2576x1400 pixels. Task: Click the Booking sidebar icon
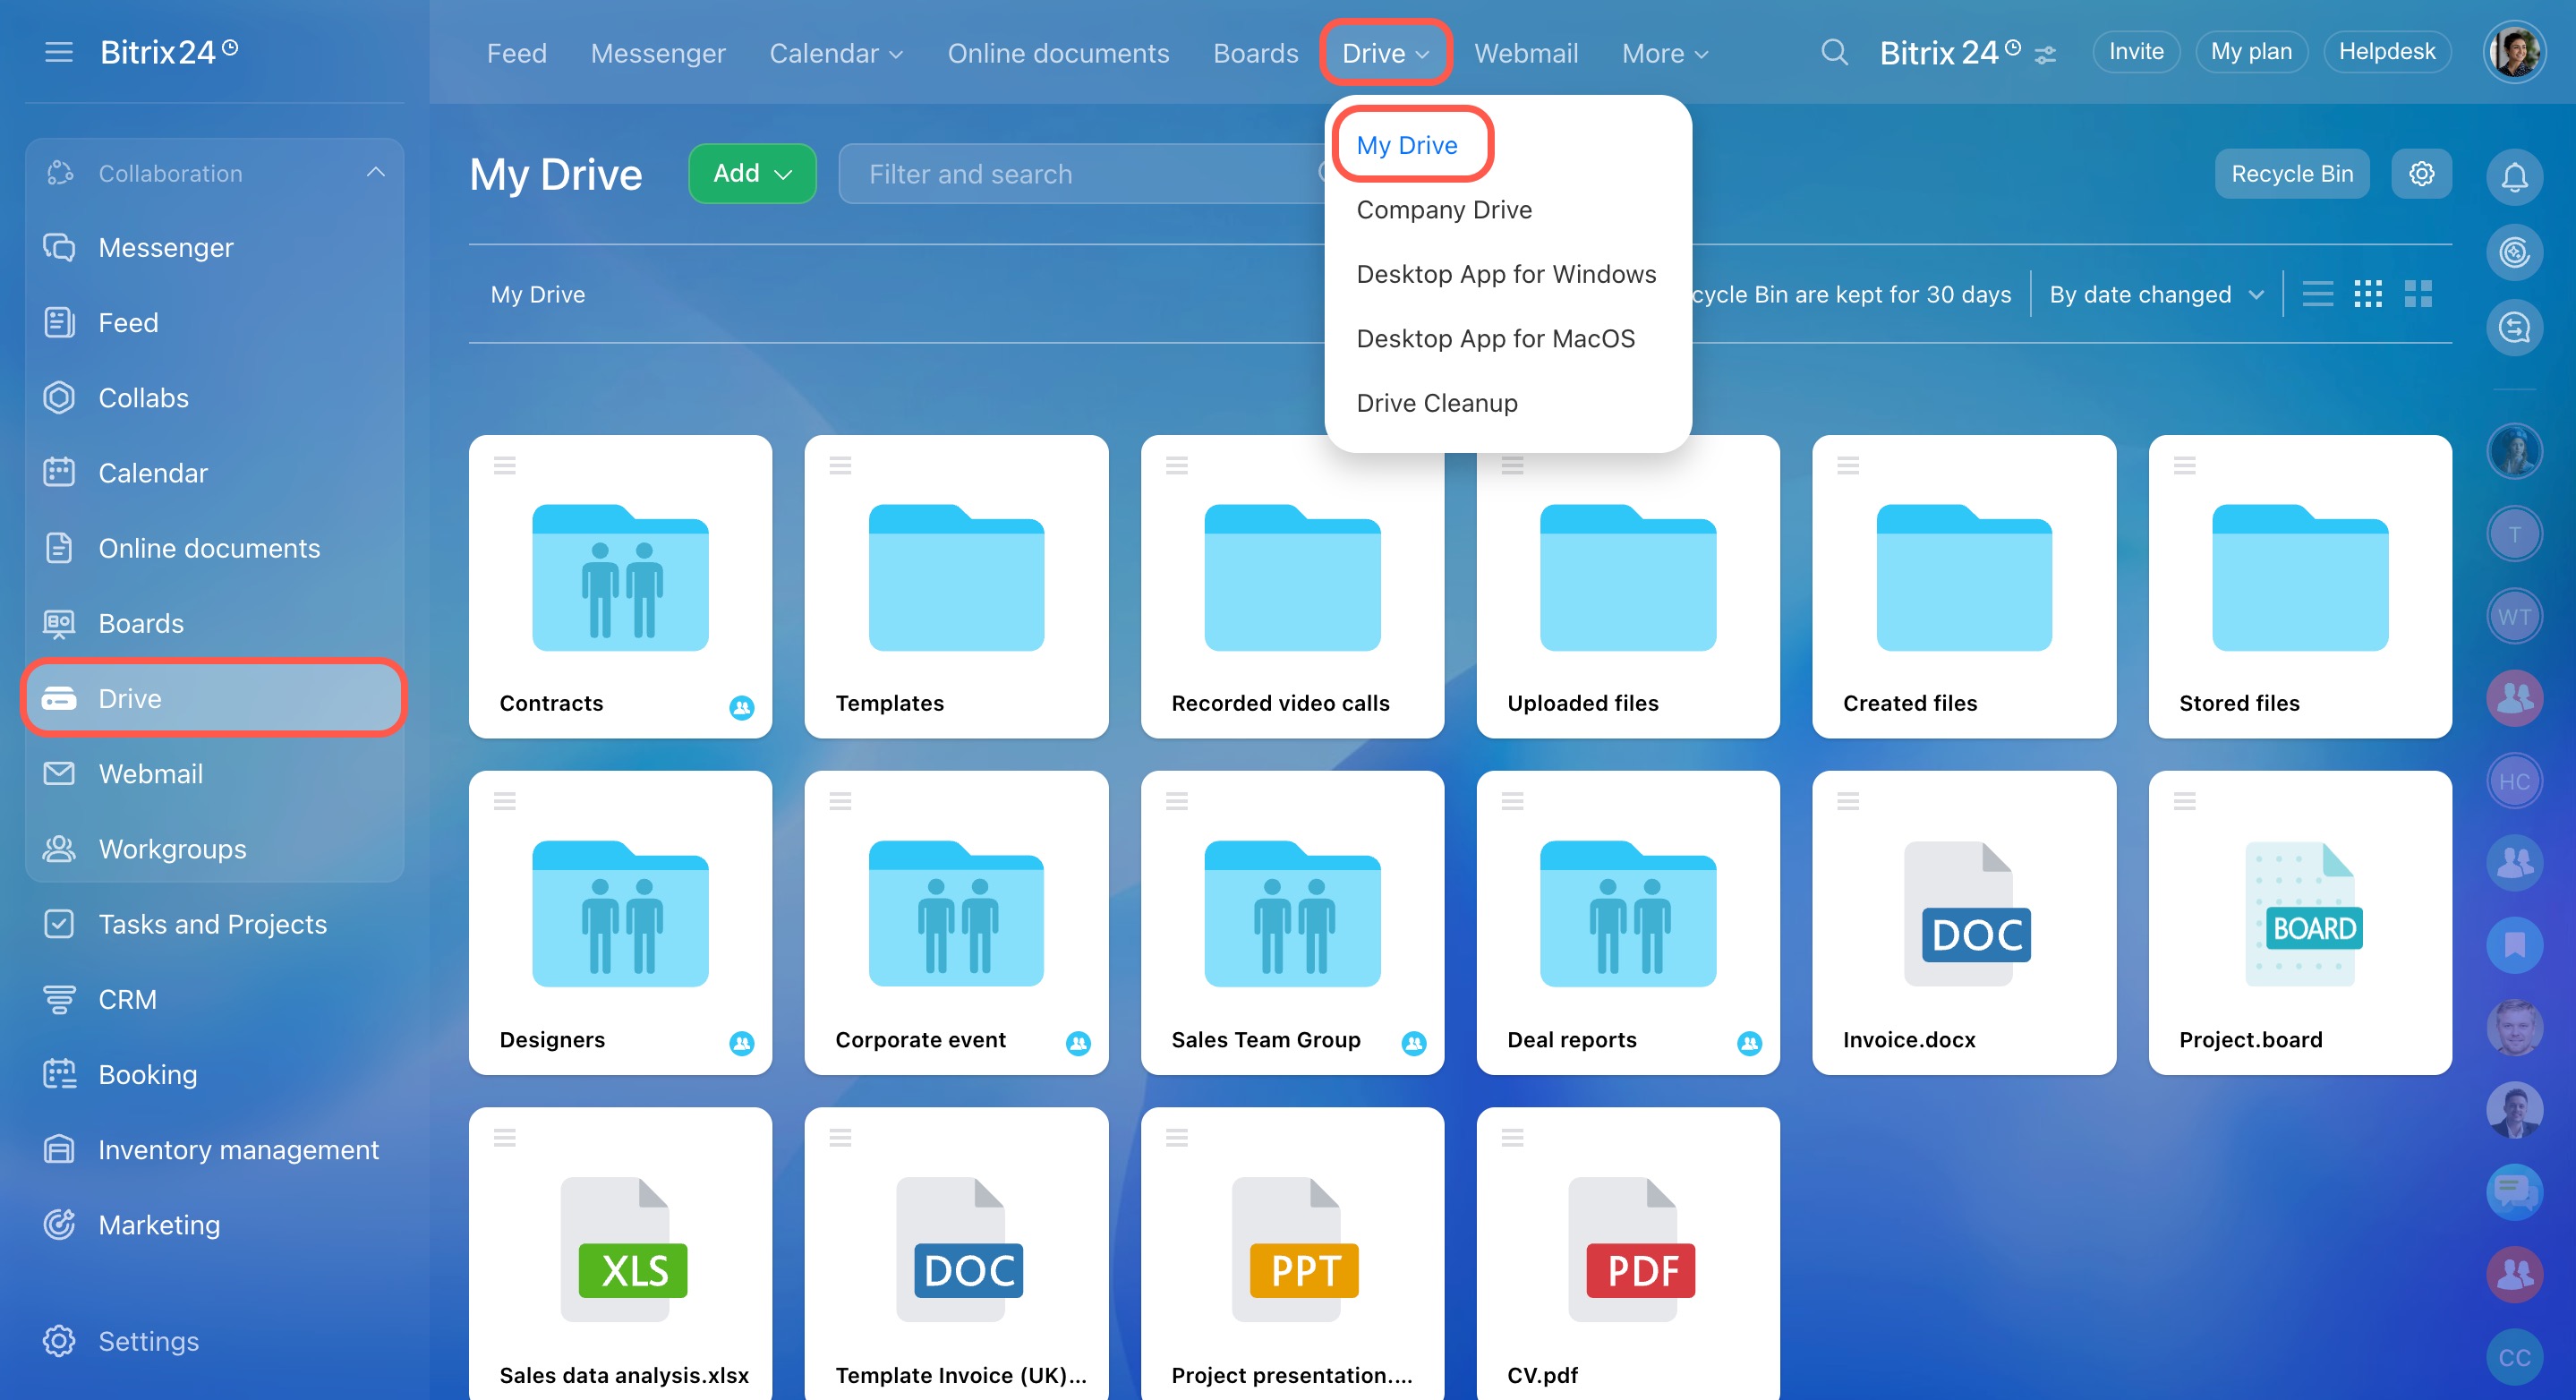pyautogui.click(x=59, y=1074)
